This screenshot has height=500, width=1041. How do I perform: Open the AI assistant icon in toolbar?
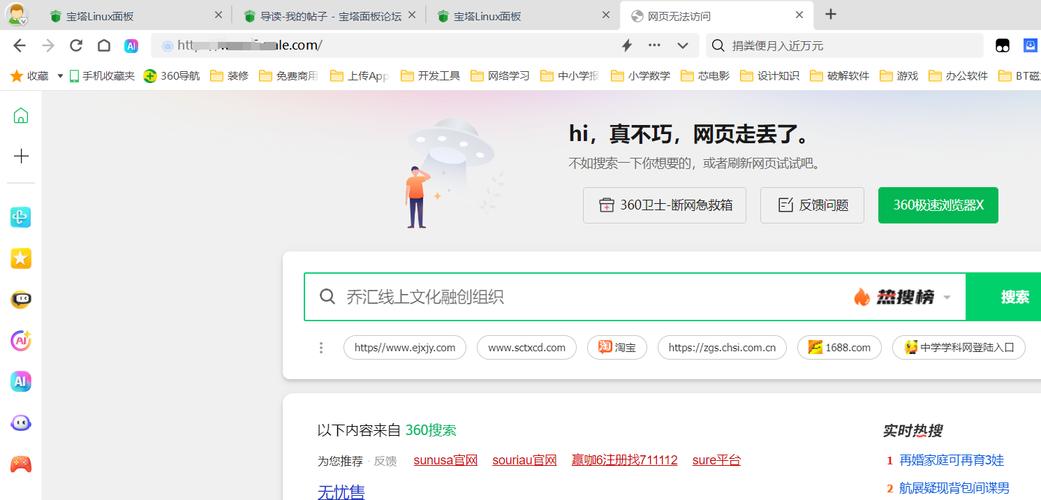pyautogui.click(x=131, y=45)
